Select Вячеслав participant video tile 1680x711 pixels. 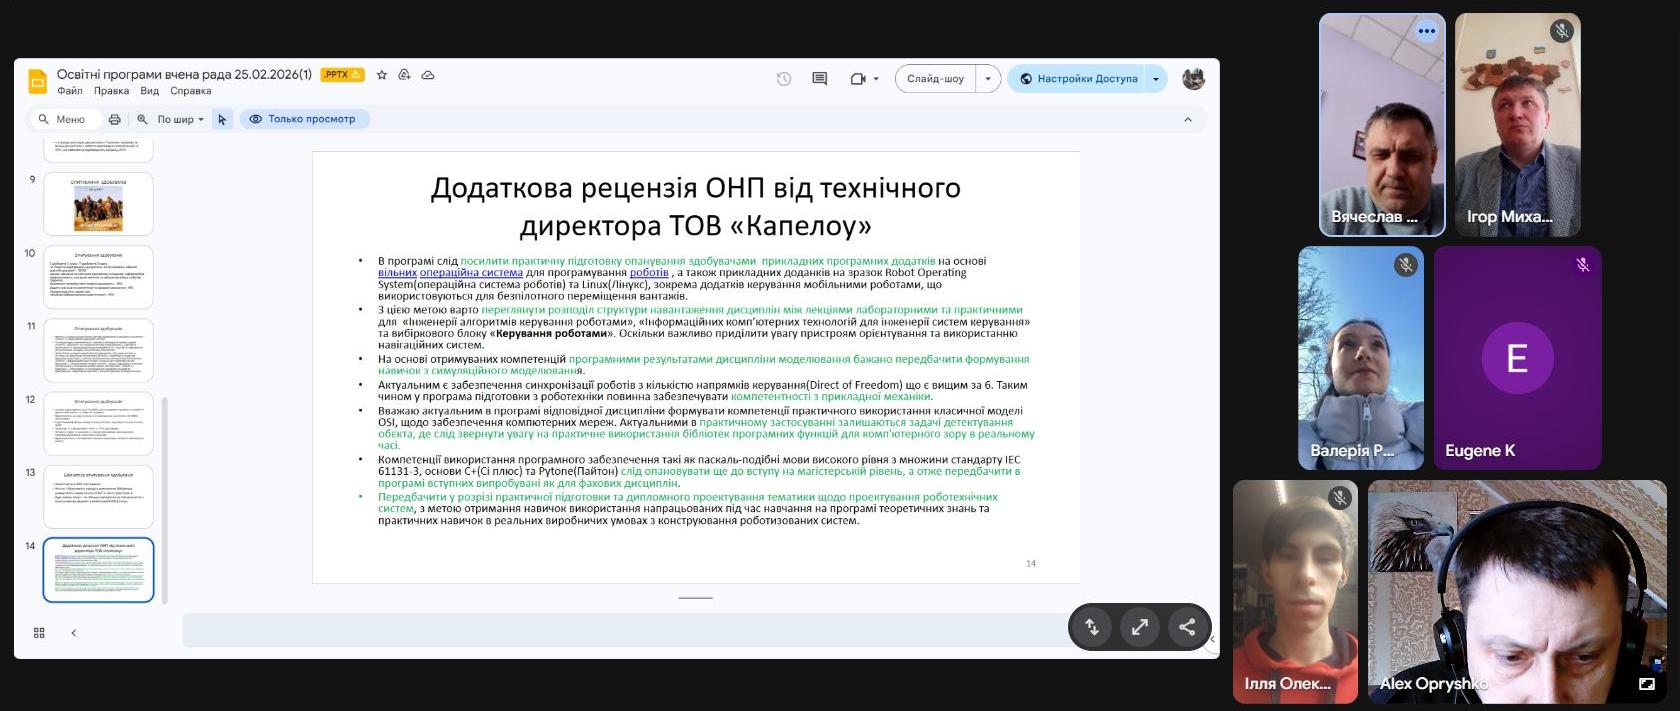(x=1382, y=125)
